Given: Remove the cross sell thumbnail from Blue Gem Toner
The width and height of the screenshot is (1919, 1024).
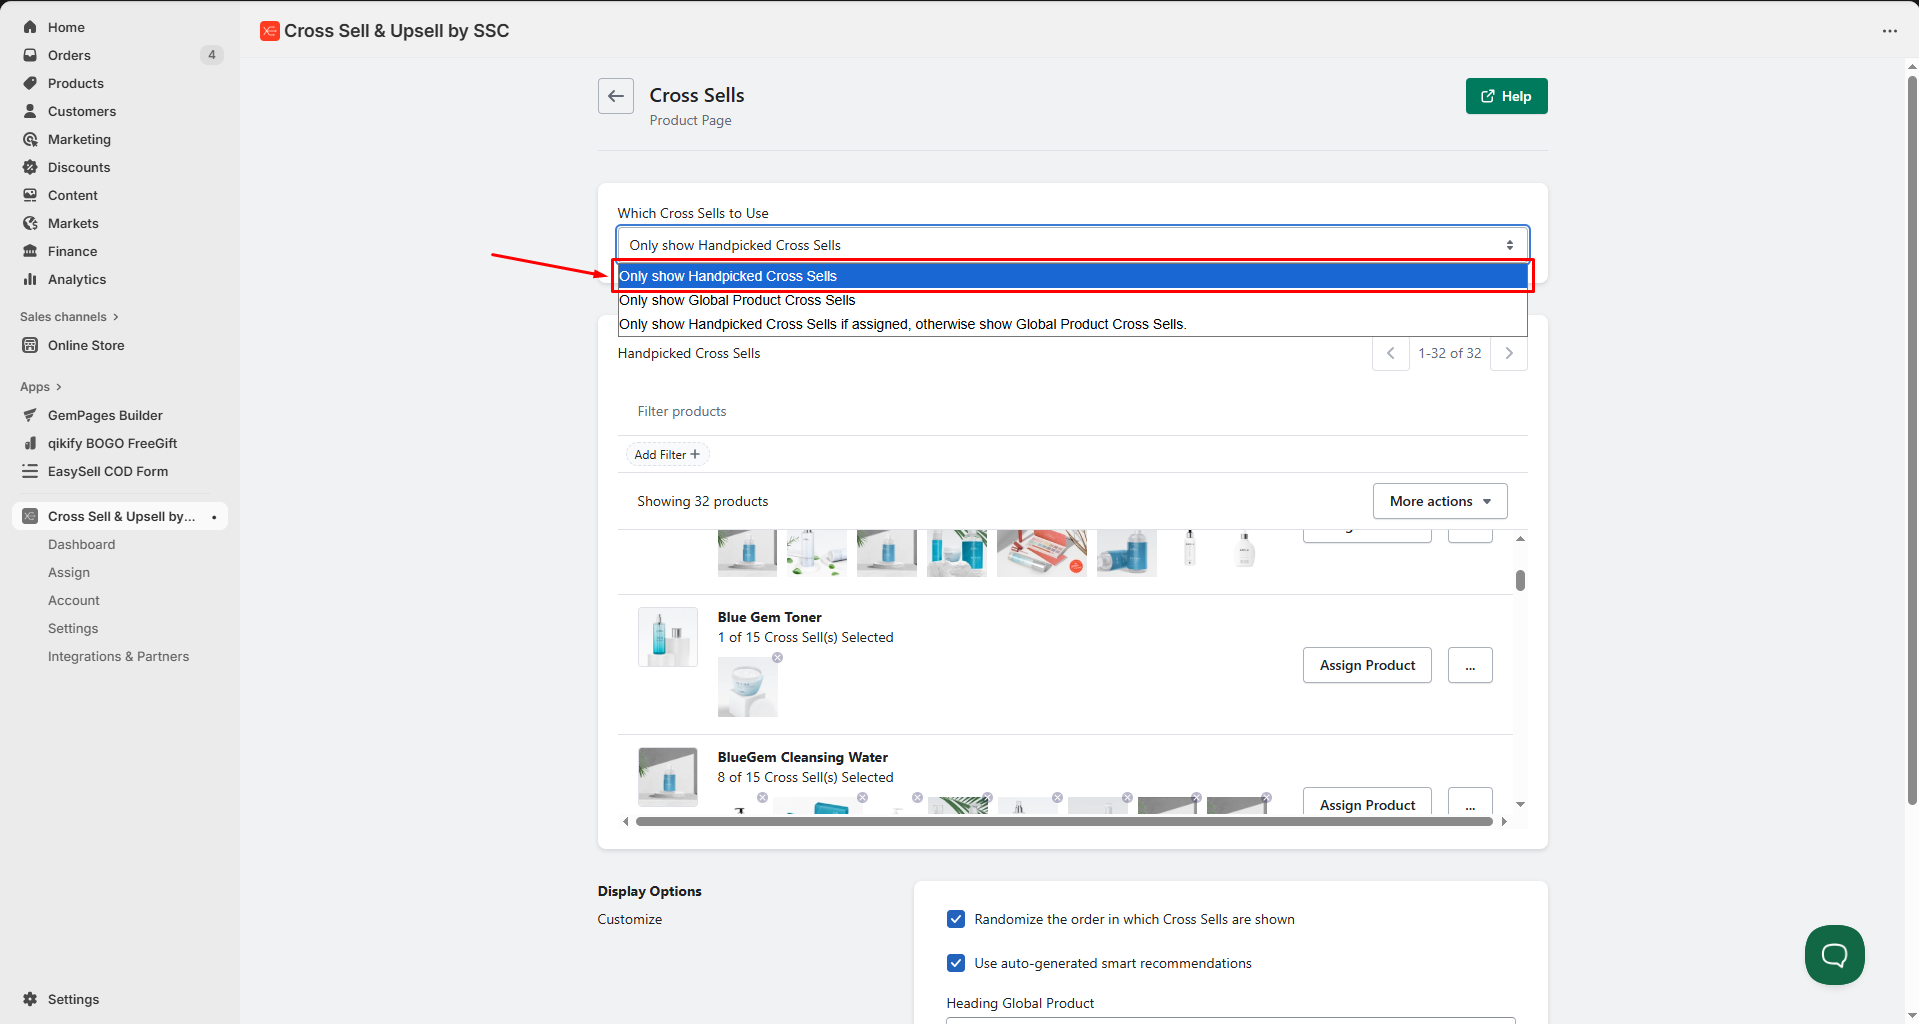Looking at the screenshot, I should click(777, 658).
